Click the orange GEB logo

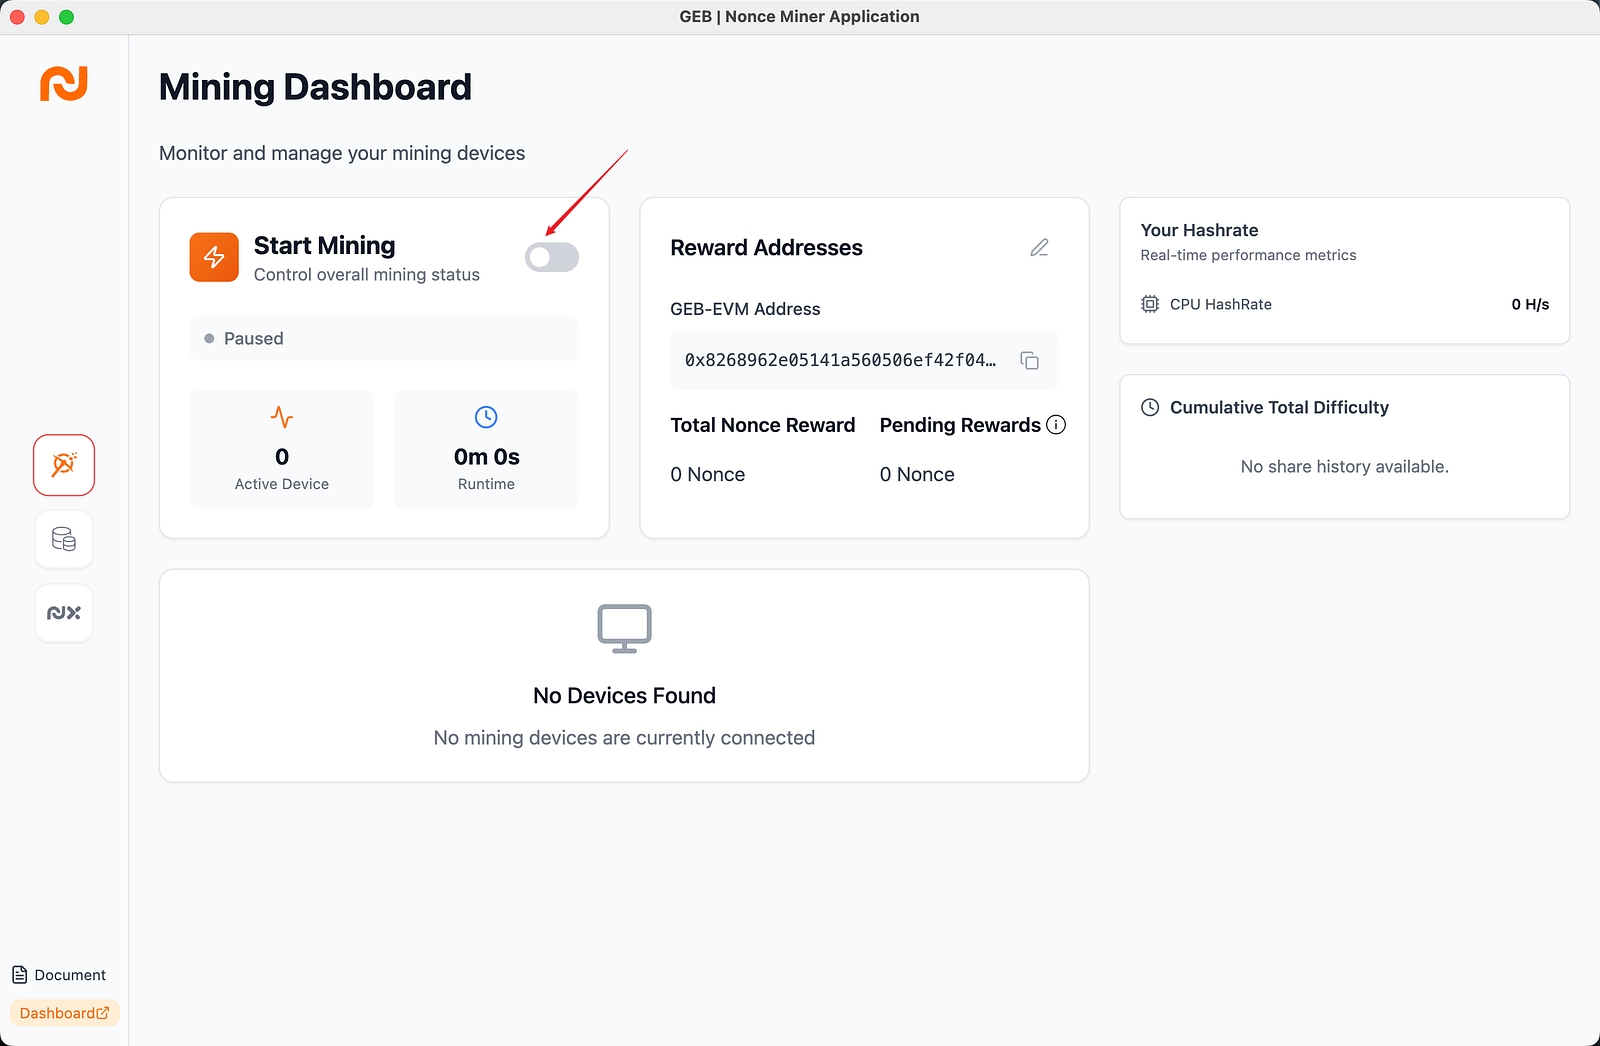click(x=64, y=84)
